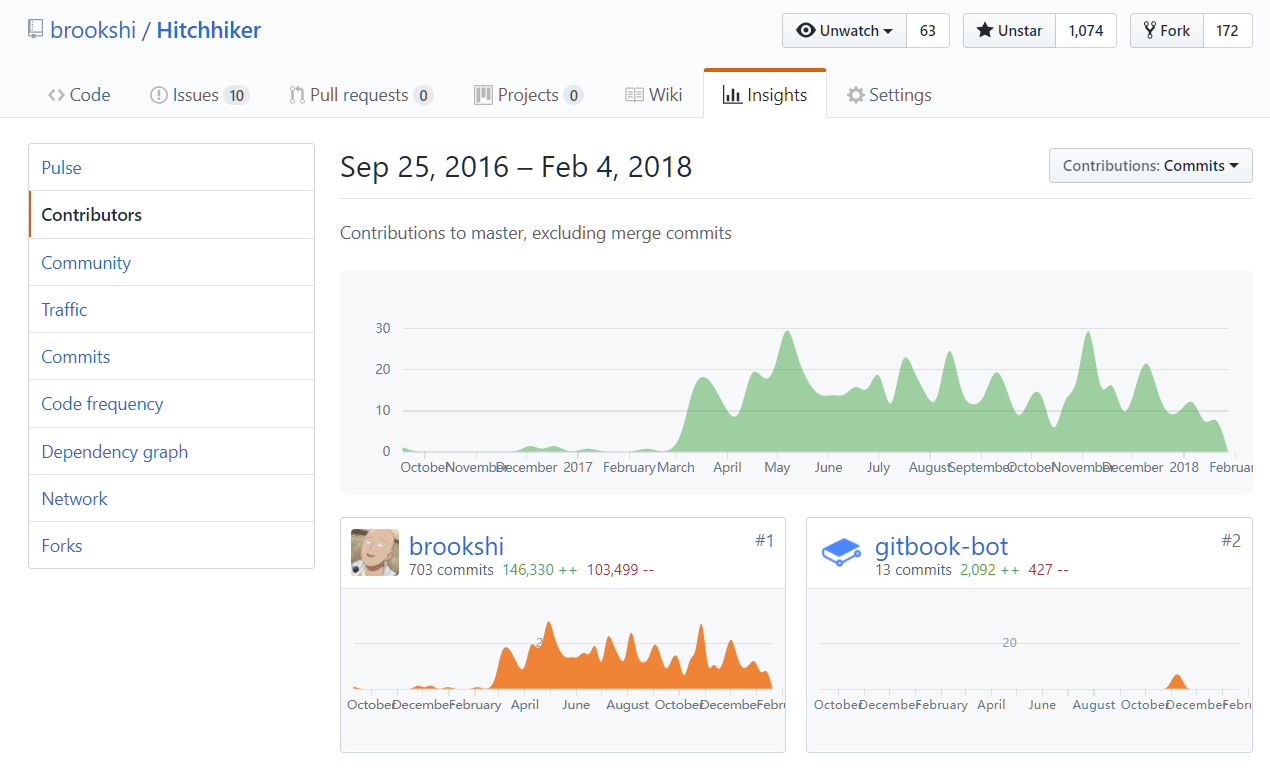Click brookshi's 103,499 -- deletions figure
This screenshot has width=1270, height=775.
[620, 570]
